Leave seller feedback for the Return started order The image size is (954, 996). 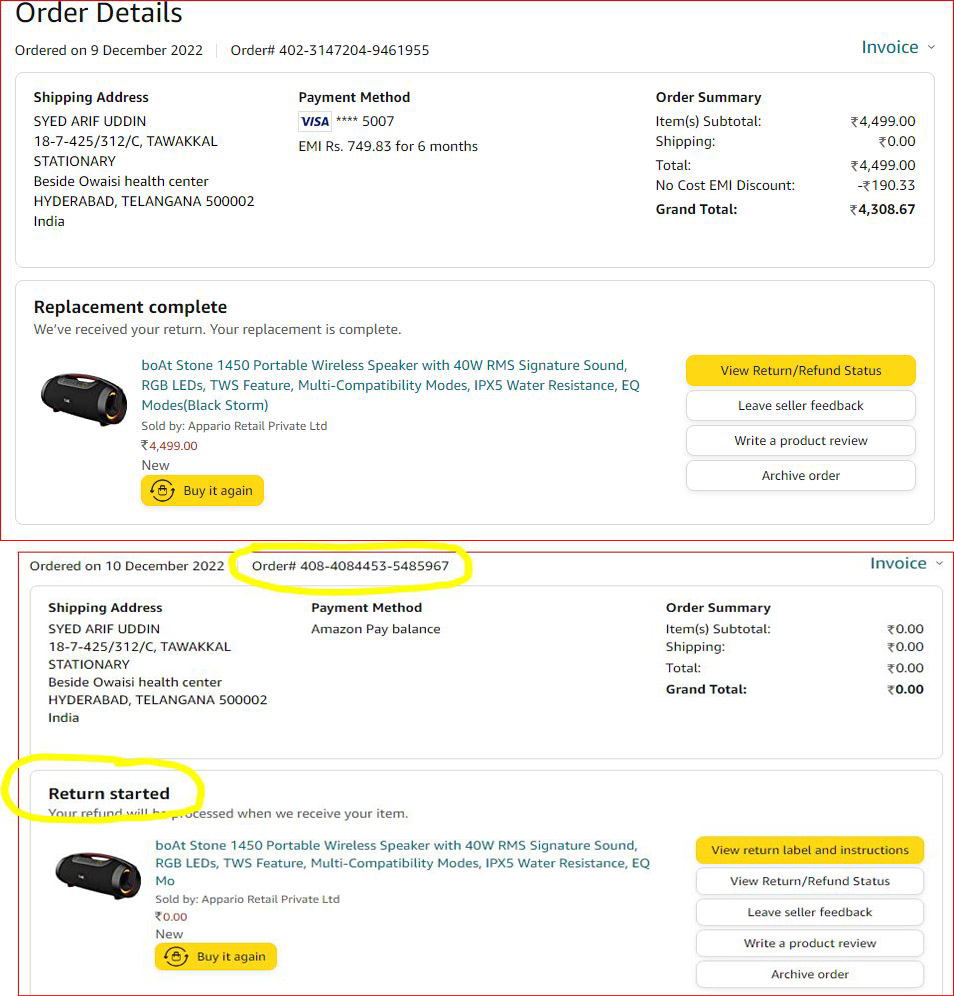tap(809, 912)
